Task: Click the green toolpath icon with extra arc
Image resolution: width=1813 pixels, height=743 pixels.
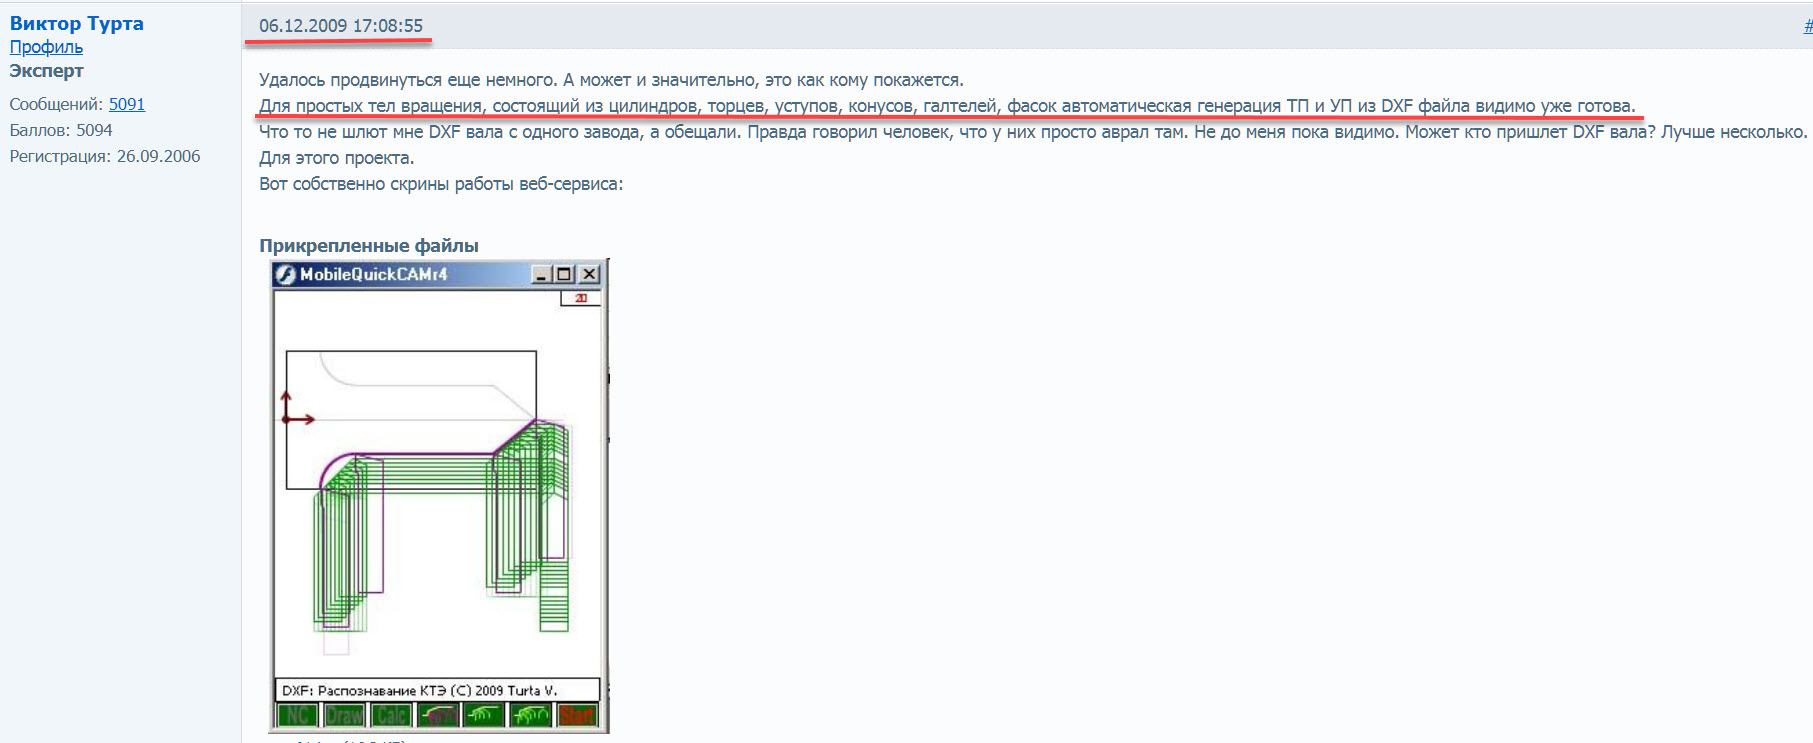Action: tap(530, 716)
